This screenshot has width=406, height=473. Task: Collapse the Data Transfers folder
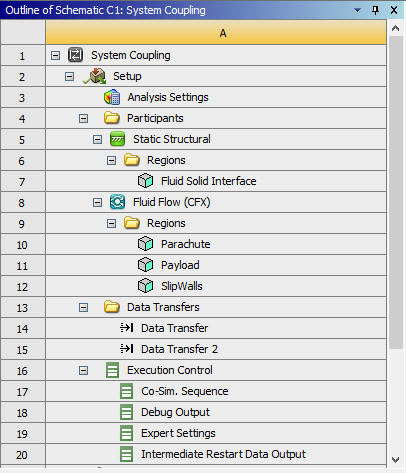coord(83,307)
